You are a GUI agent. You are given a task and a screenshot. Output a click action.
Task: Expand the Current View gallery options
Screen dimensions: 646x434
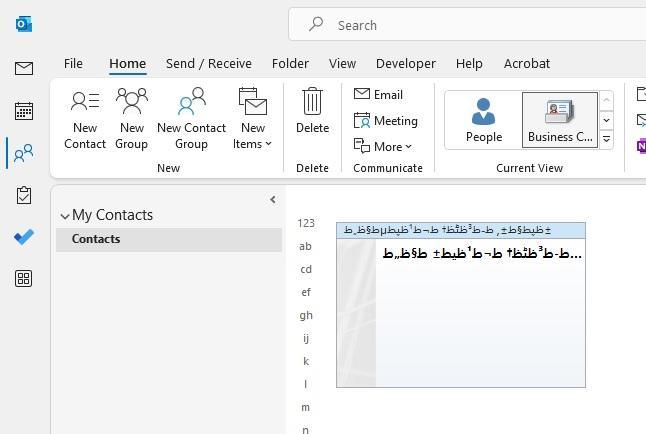[x=606, y=139]
